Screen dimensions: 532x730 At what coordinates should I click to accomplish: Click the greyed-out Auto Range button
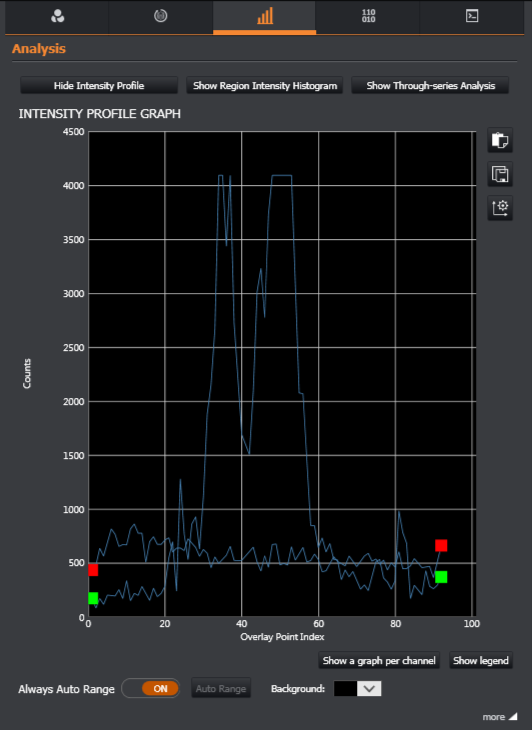221,689
